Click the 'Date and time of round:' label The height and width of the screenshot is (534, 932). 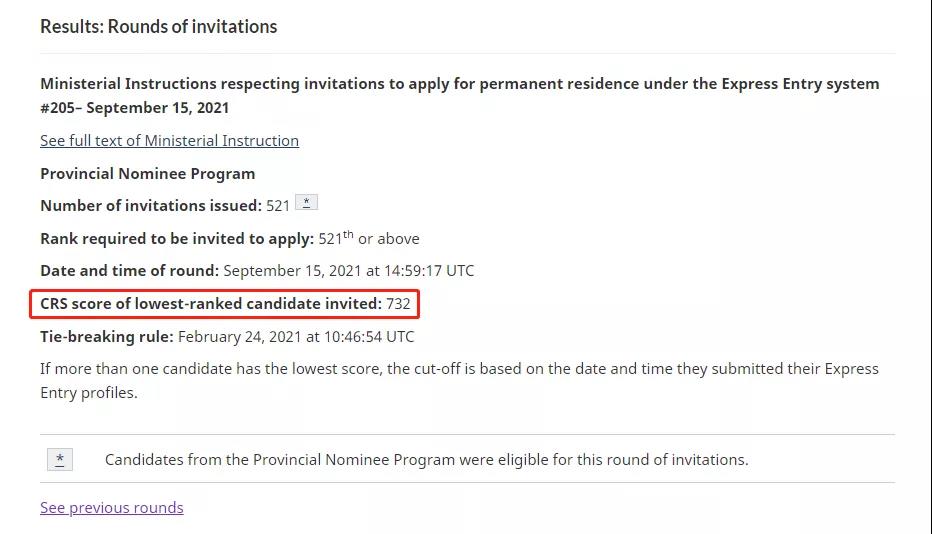130,271
